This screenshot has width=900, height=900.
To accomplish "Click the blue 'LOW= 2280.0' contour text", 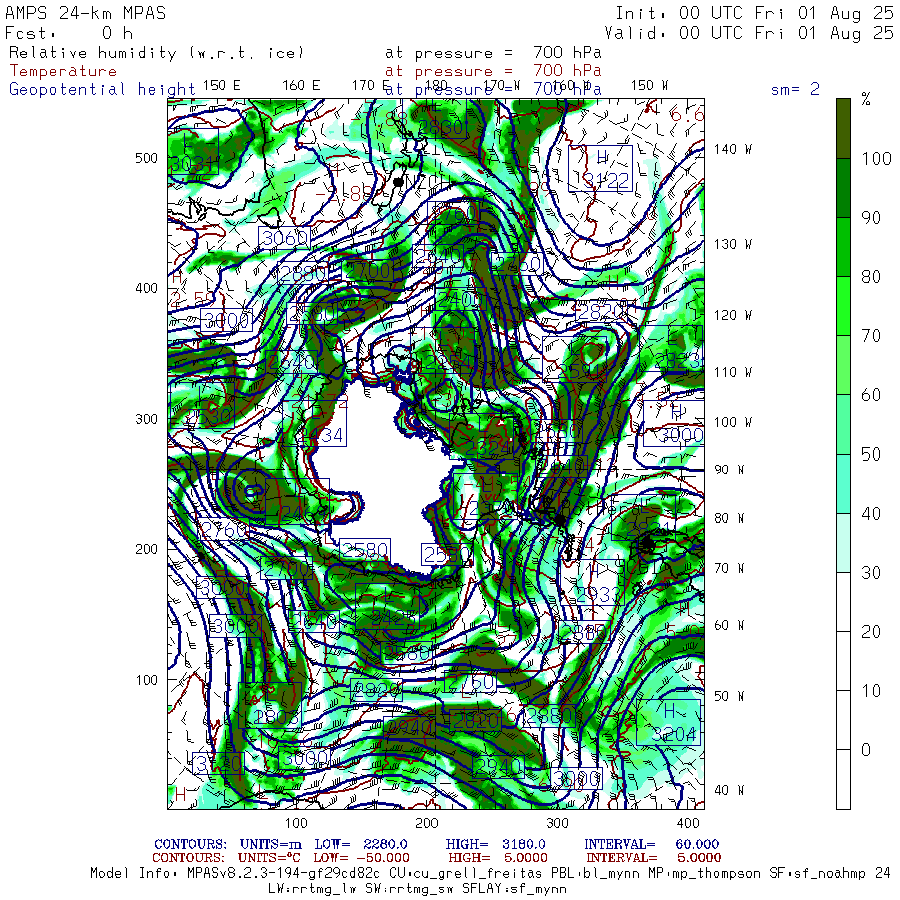I will [x=361, y=844].
